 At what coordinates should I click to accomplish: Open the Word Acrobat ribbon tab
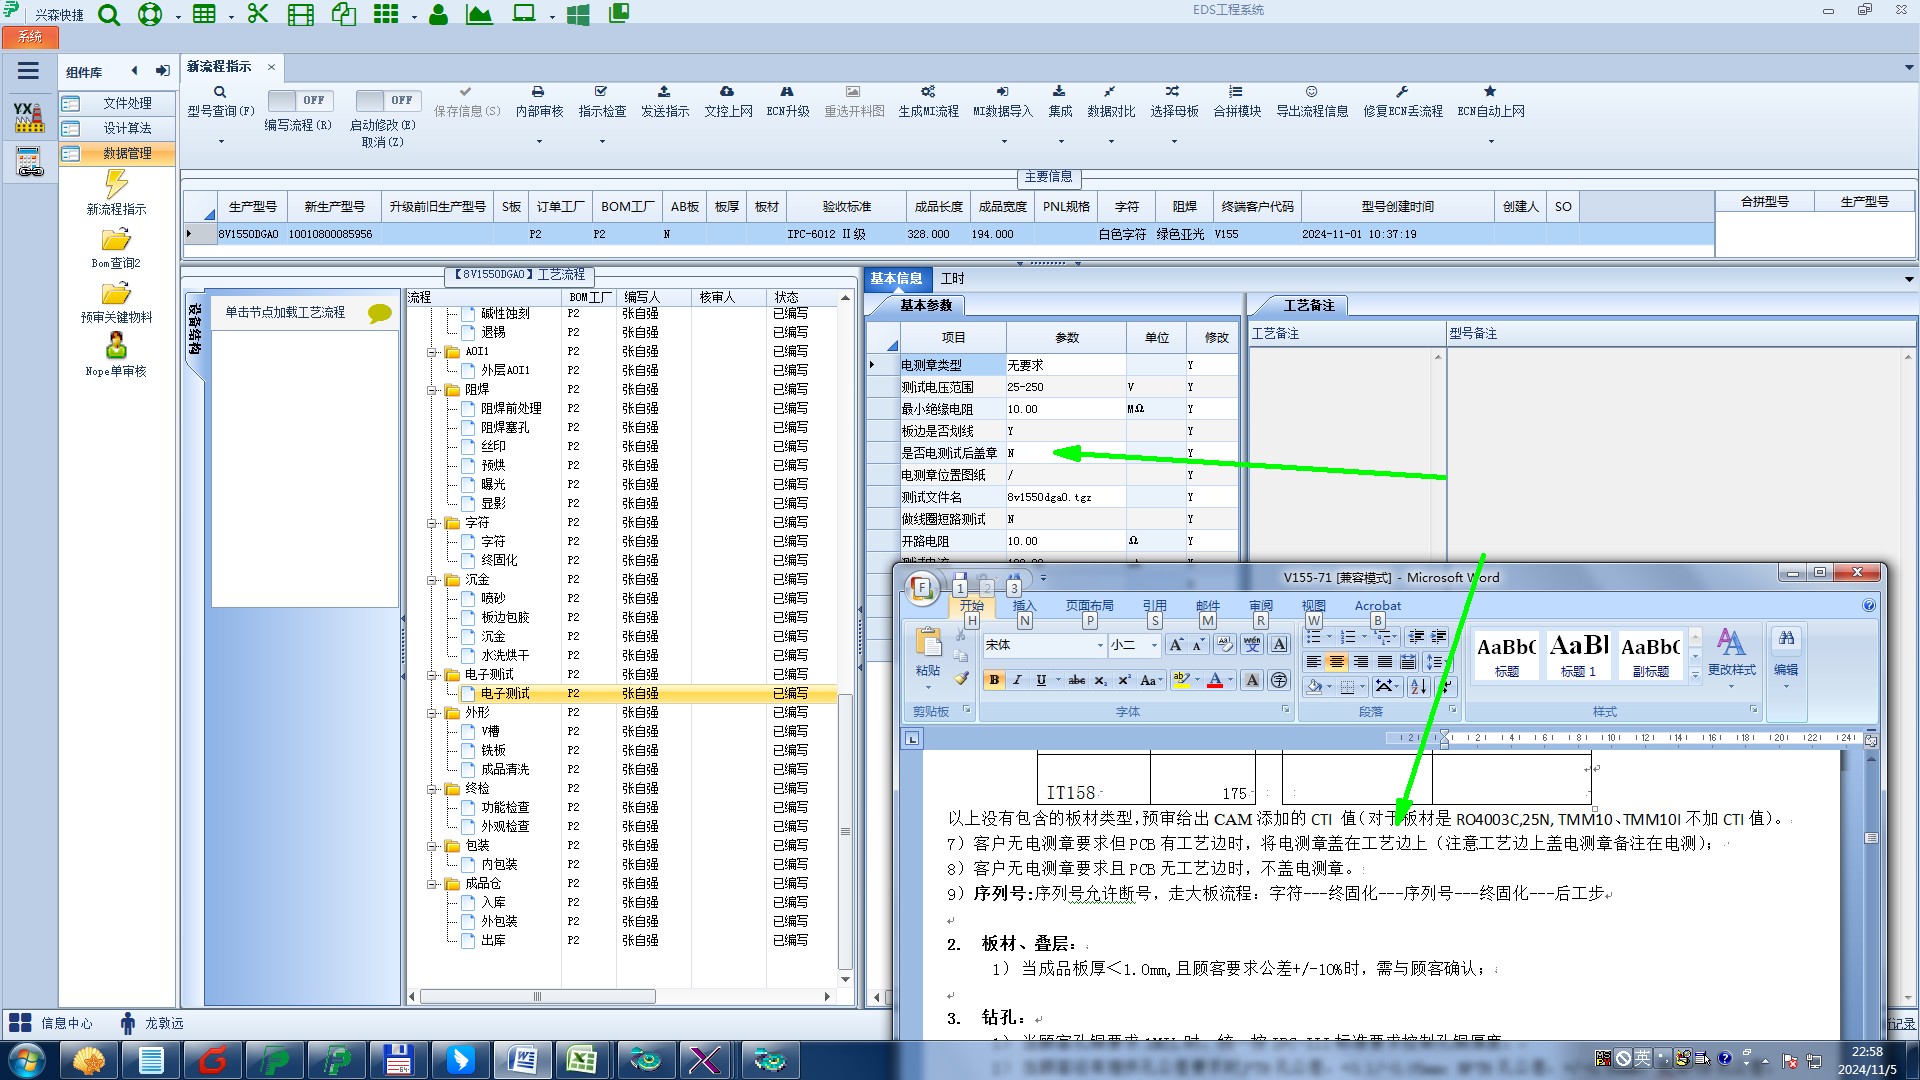coord(1377,606)
